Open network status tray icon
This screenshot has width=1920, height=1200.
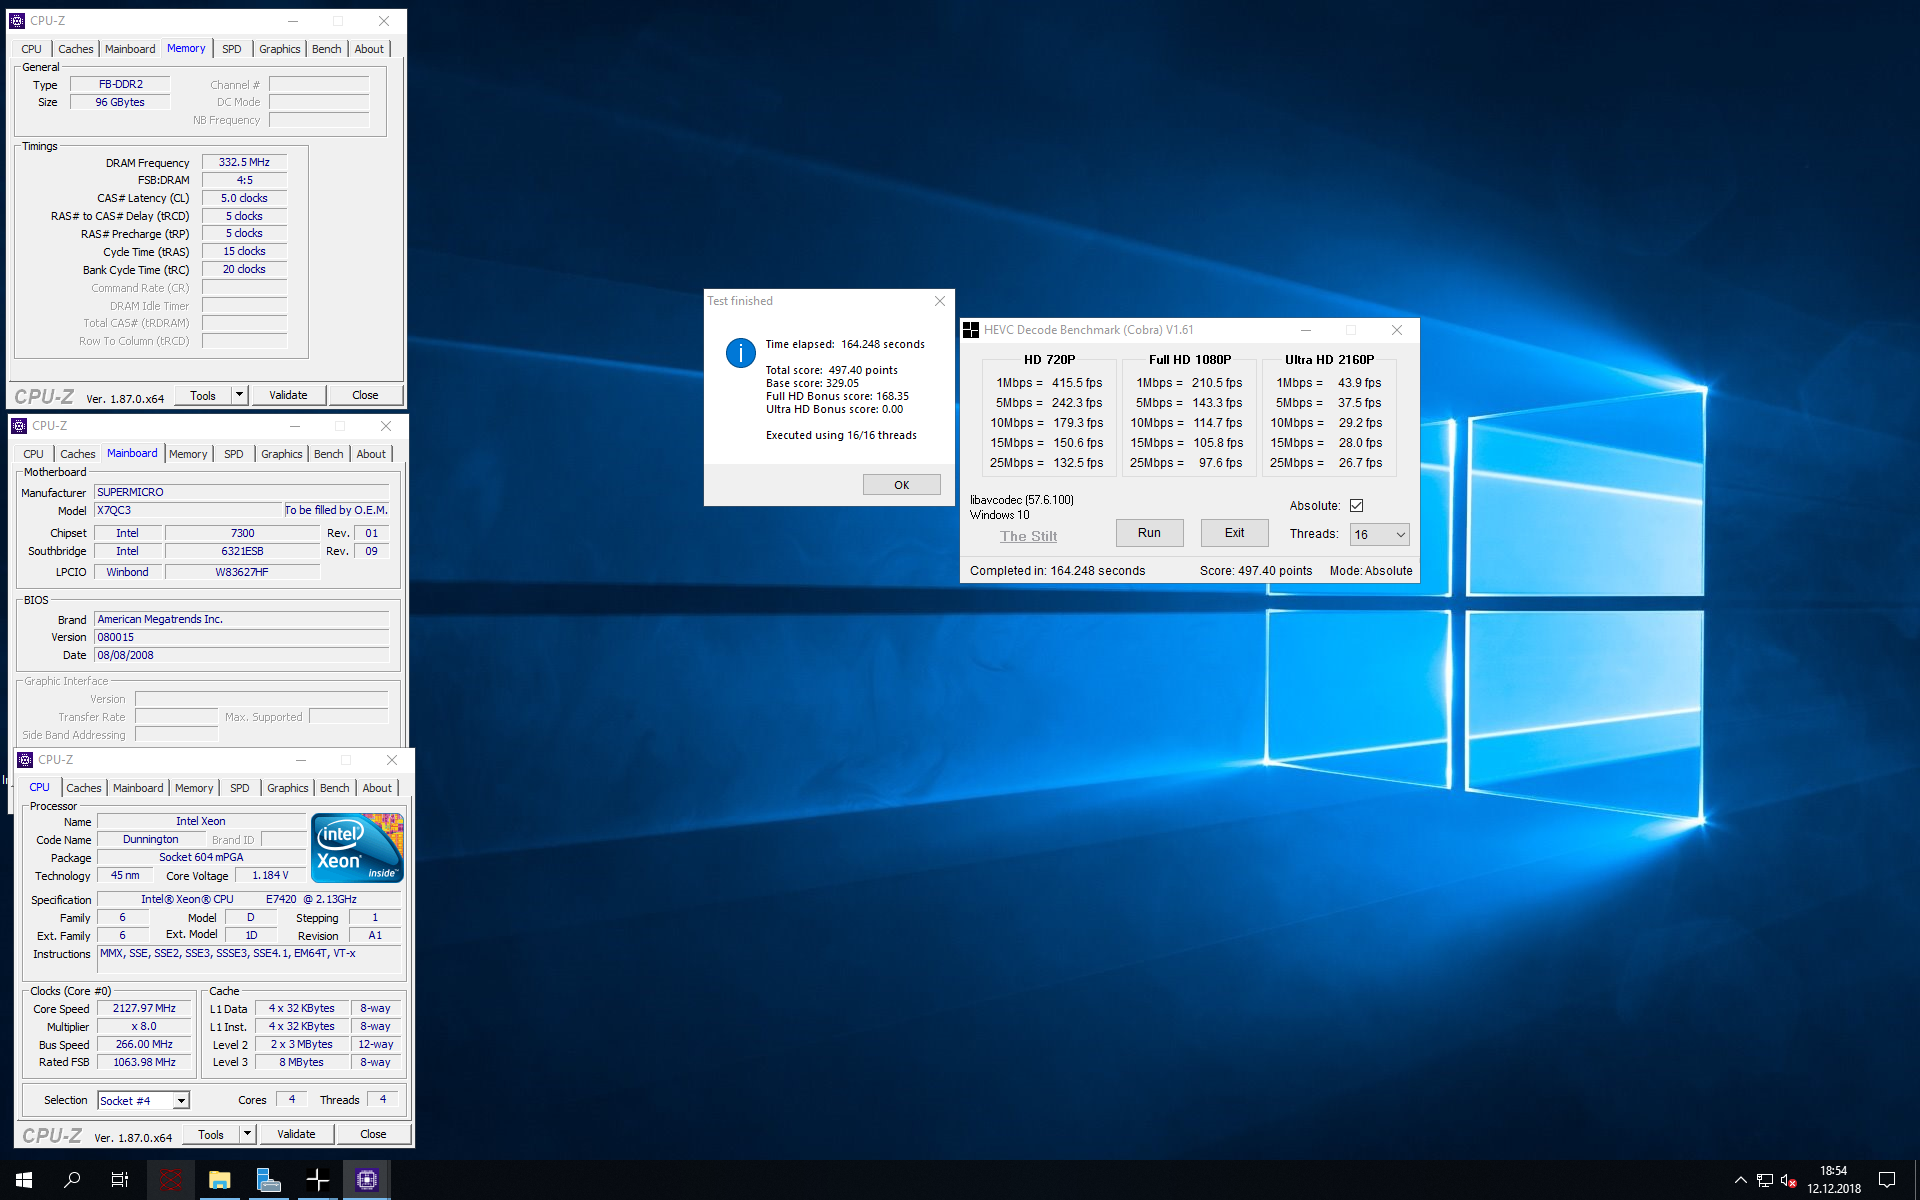click(x=1765, y=1180)
